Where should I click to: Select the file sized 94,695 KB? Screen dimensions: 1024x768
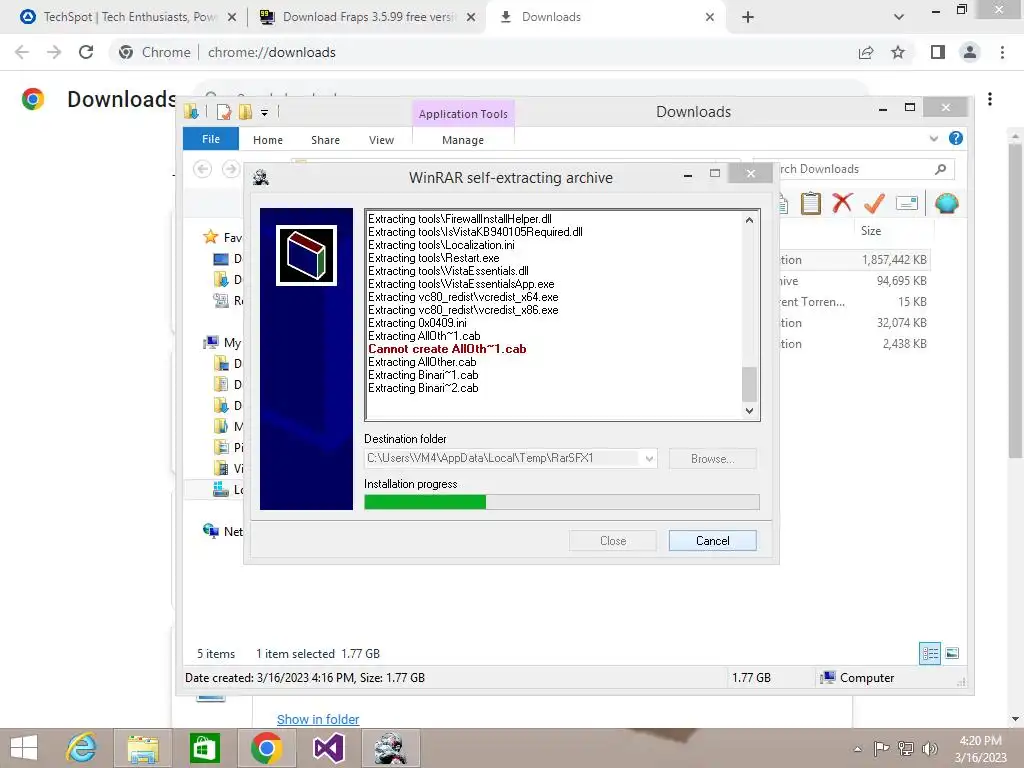[901, 281]
